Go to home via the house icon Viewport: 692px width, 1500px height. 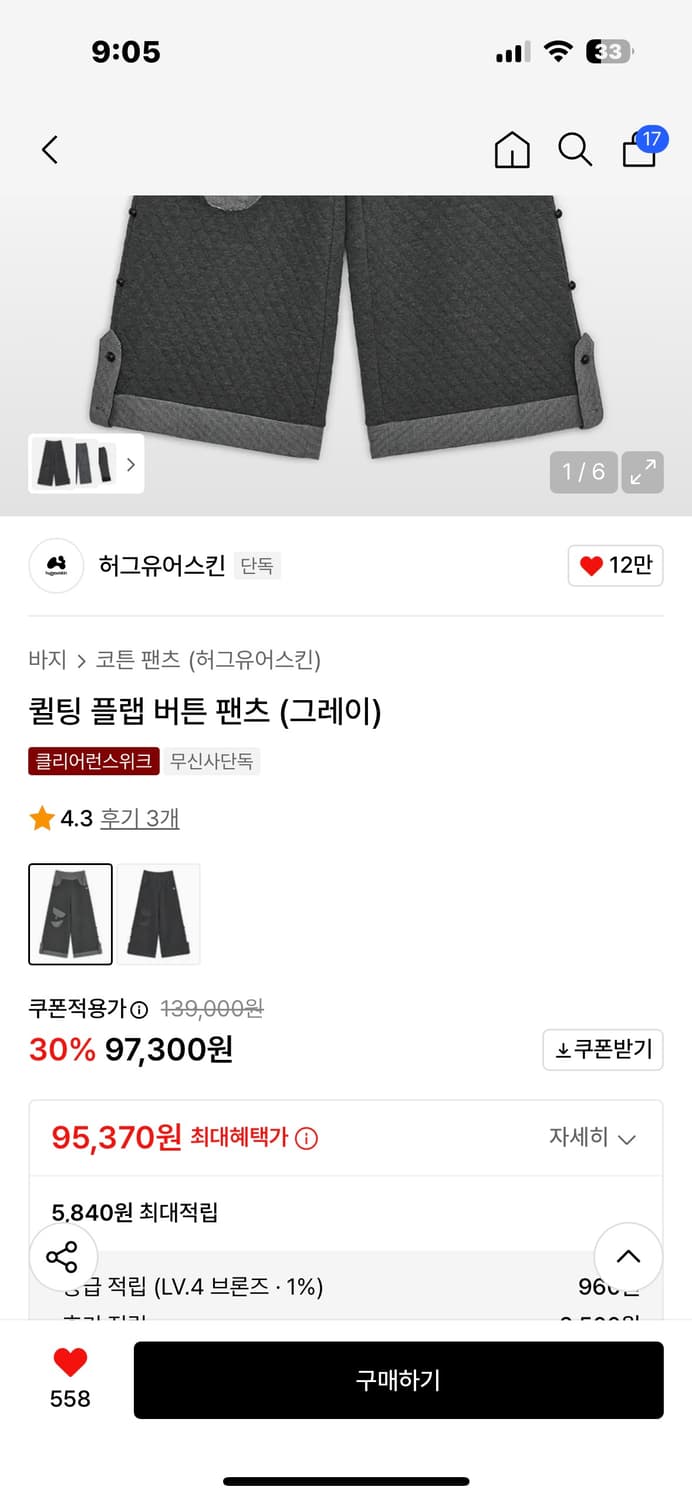(512, 149)
